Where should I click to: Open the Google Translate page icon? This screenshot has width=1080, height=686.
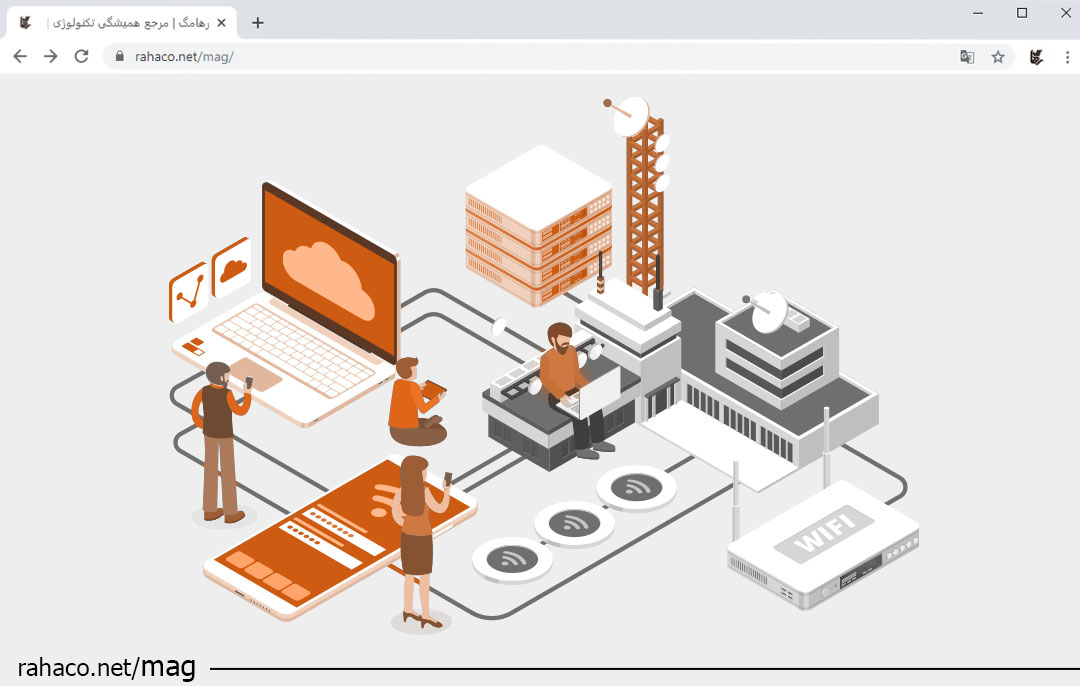tap(967, 57)
